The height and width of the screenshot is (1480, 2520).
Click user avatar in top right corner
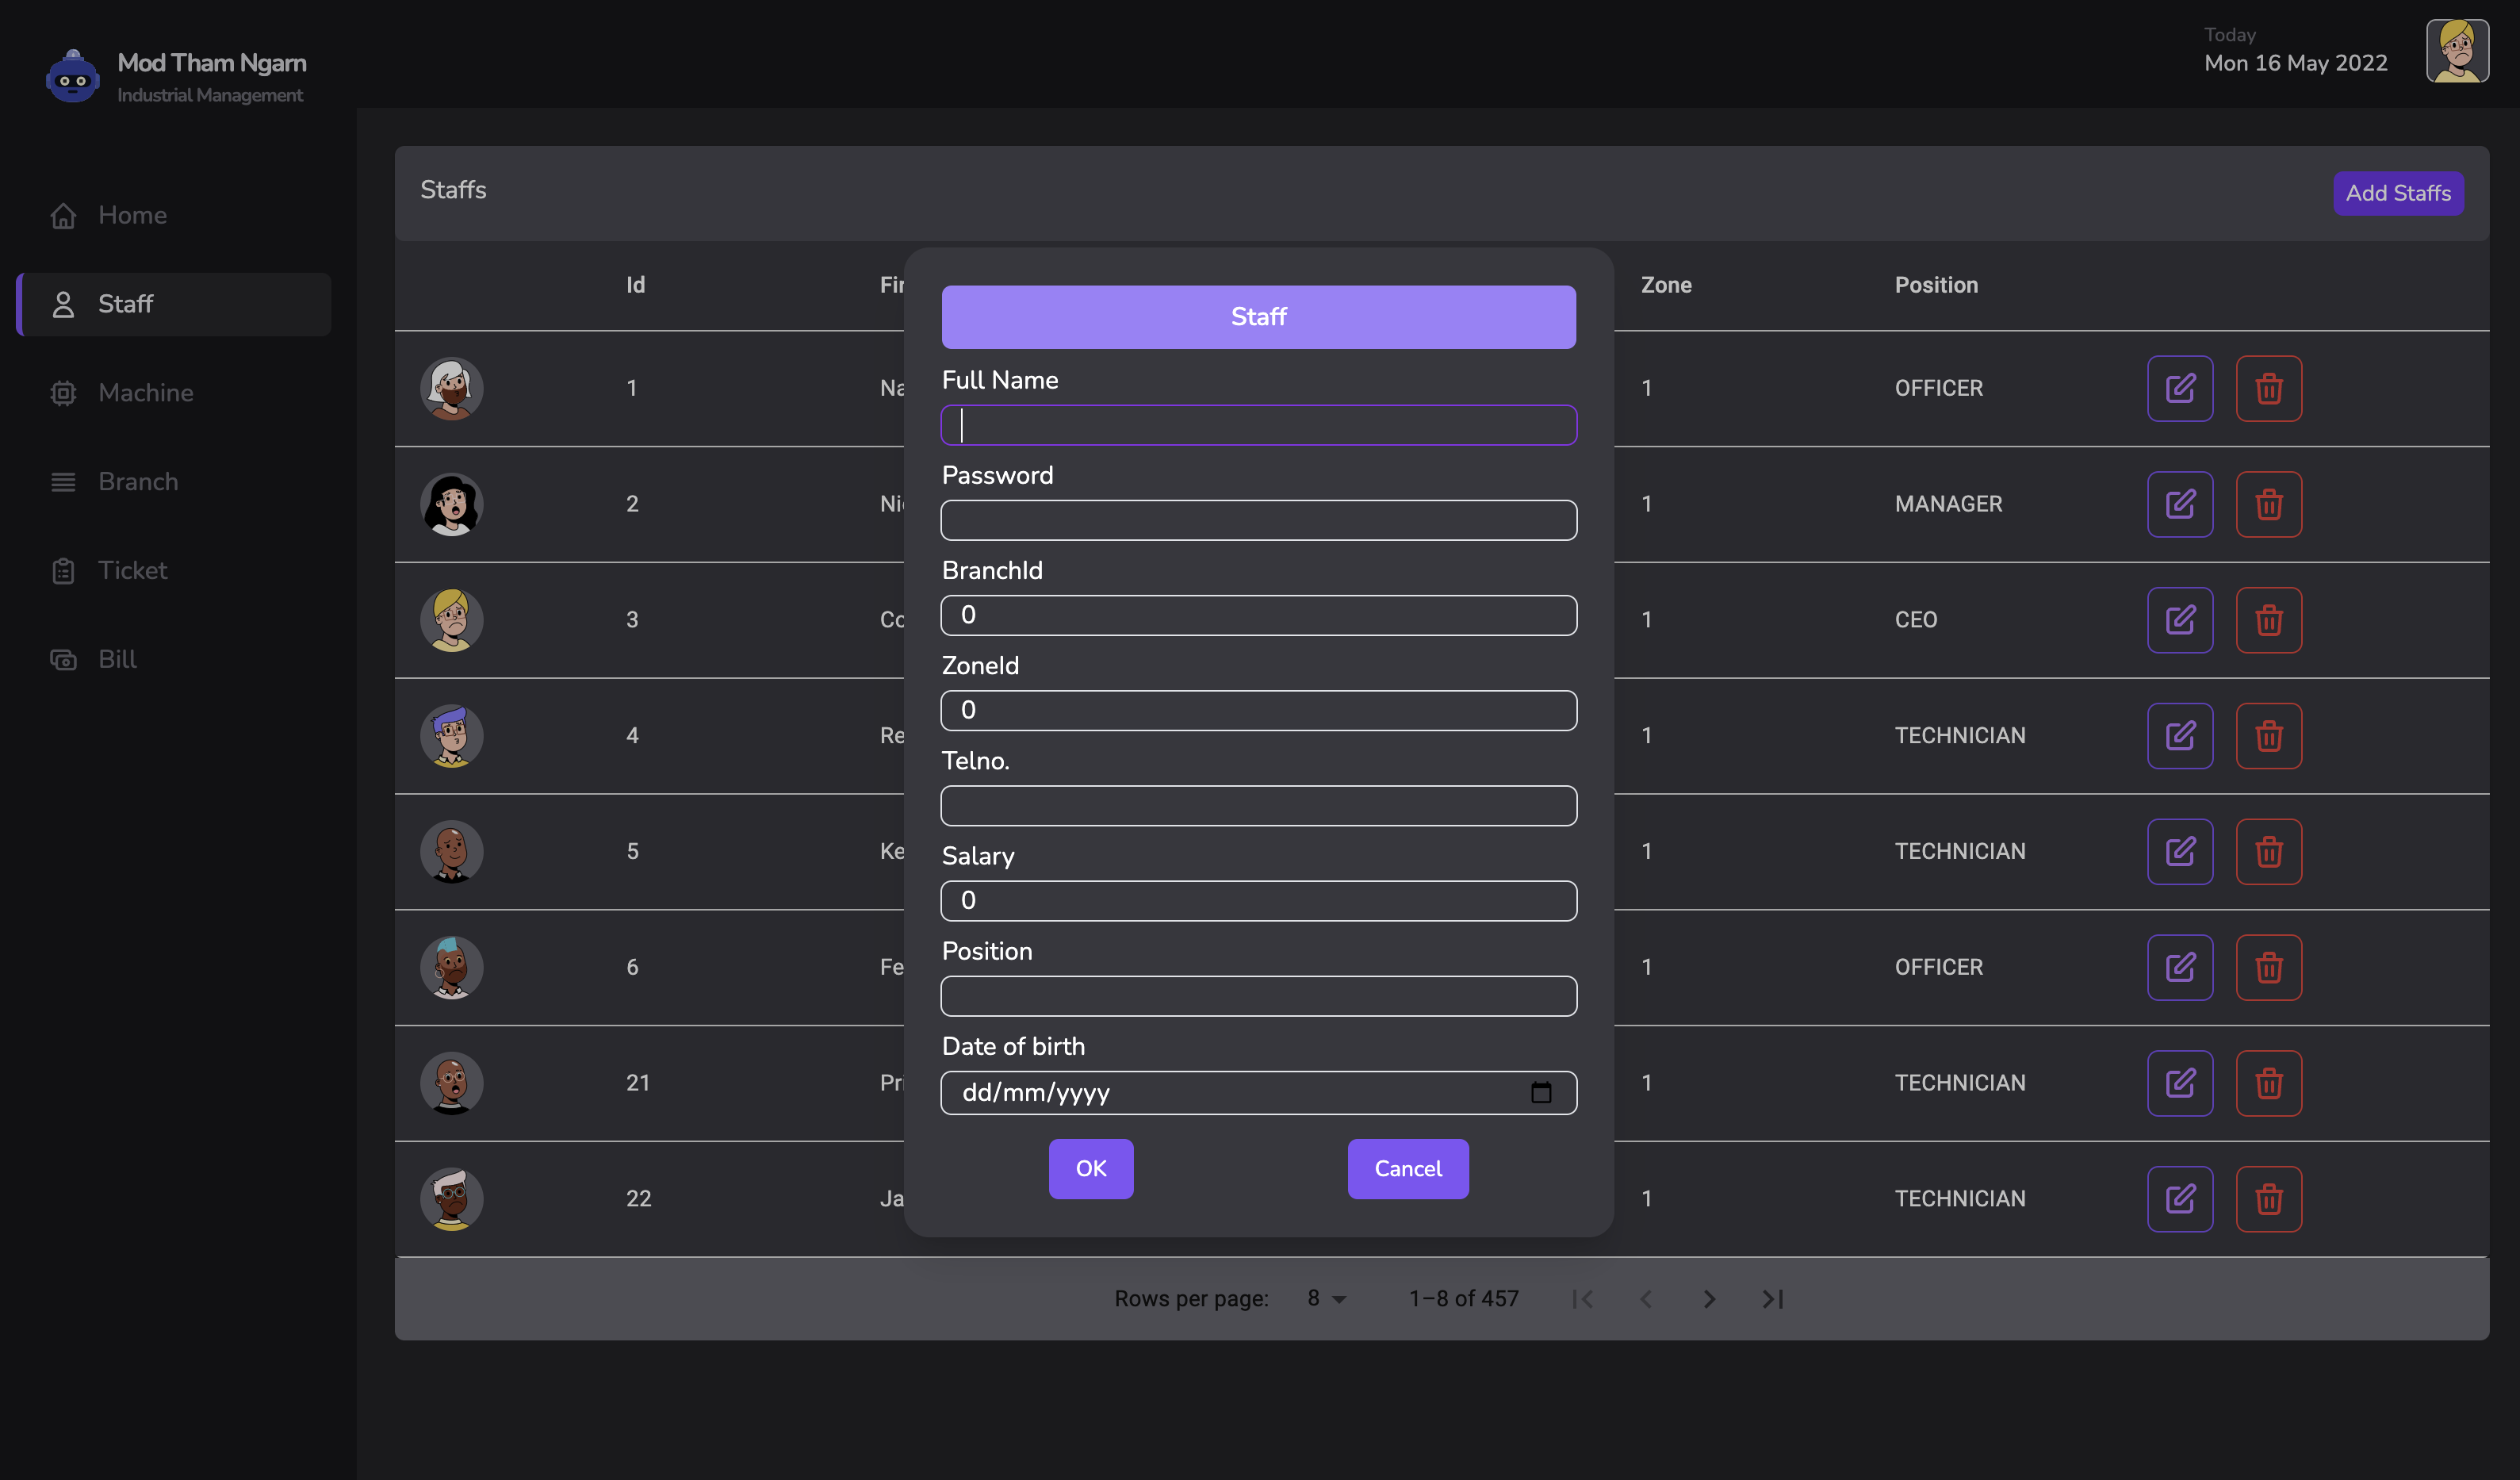click(2456, 51)
